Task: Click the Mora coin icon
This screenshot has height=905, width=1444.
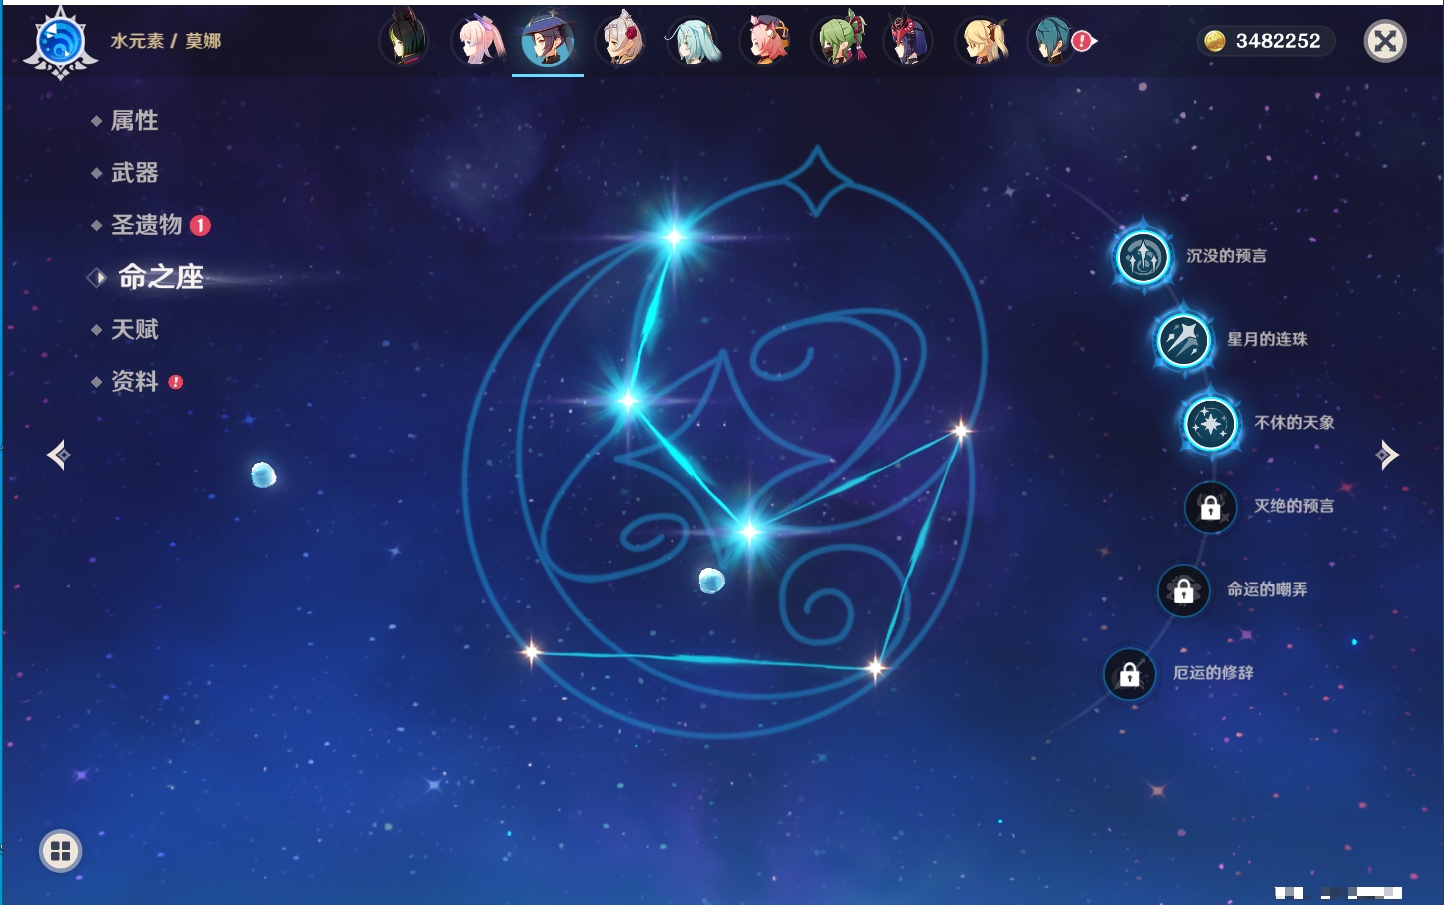Action: click(x=1214, y=41)
